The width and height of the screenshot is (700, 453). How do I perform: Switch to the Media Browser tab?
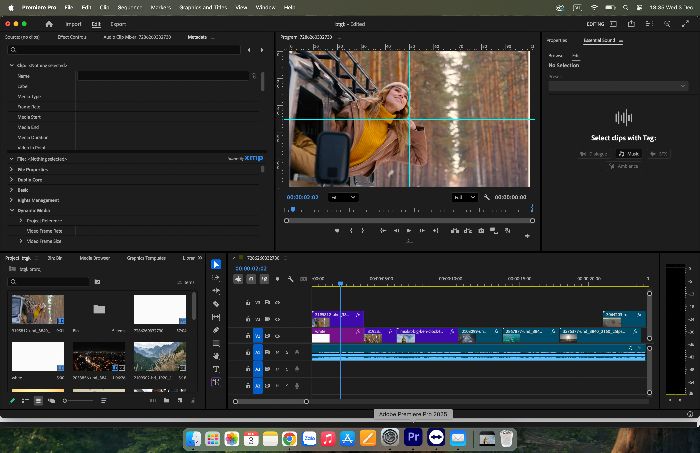[x=95, y=258]
